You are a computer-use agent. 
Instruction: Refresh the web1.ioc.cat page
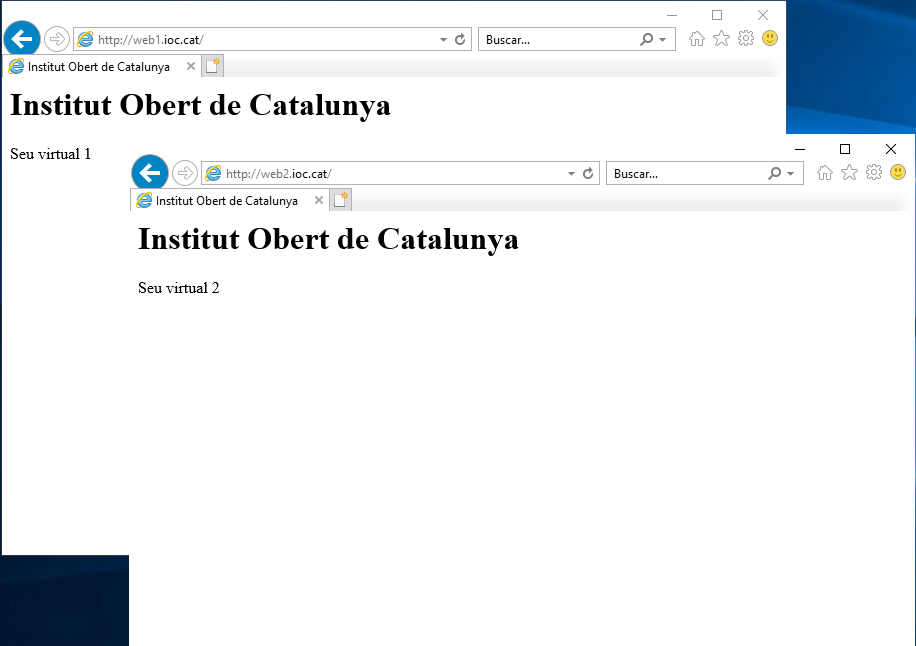[460, 40]
